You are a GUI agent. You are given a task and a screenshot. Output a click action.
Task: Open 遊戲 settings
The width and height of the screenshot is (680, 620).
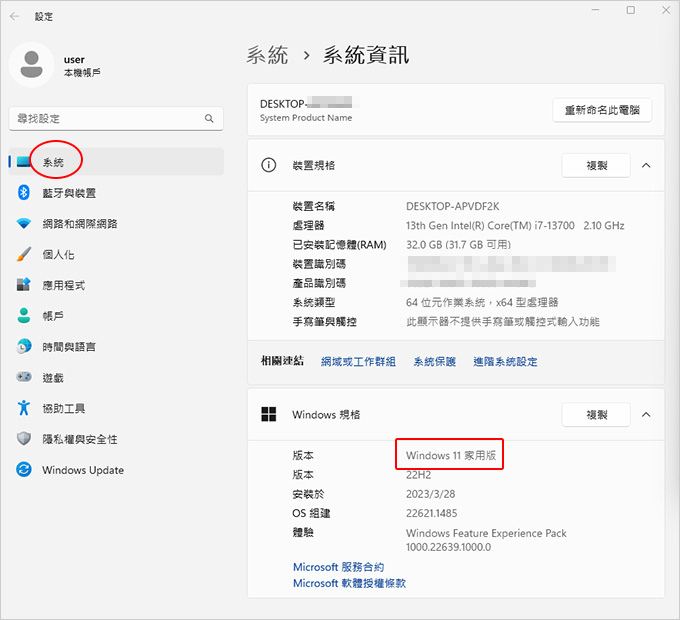tap(116, 377)
